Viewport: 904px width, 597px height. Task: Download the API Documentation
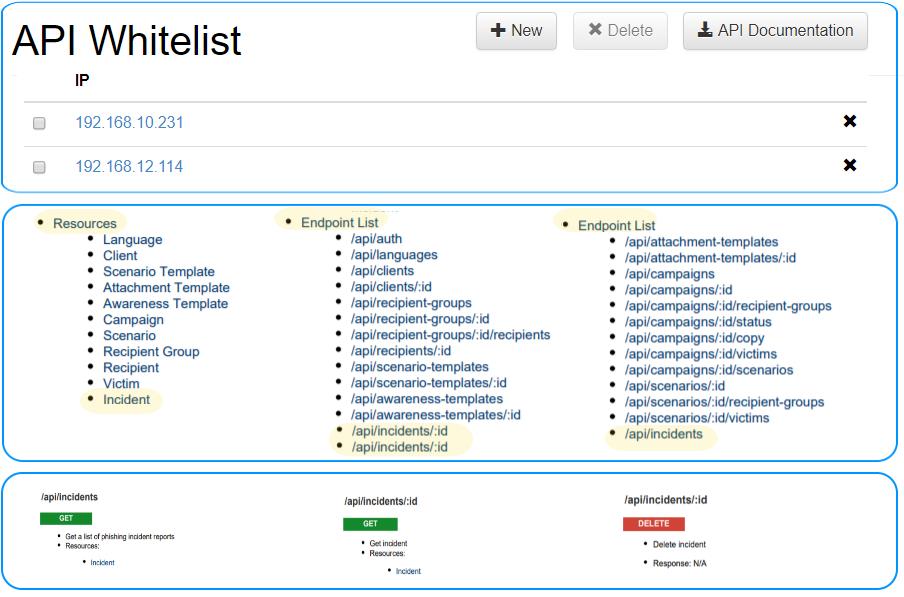pyautogui.click(x=775, y=31)
